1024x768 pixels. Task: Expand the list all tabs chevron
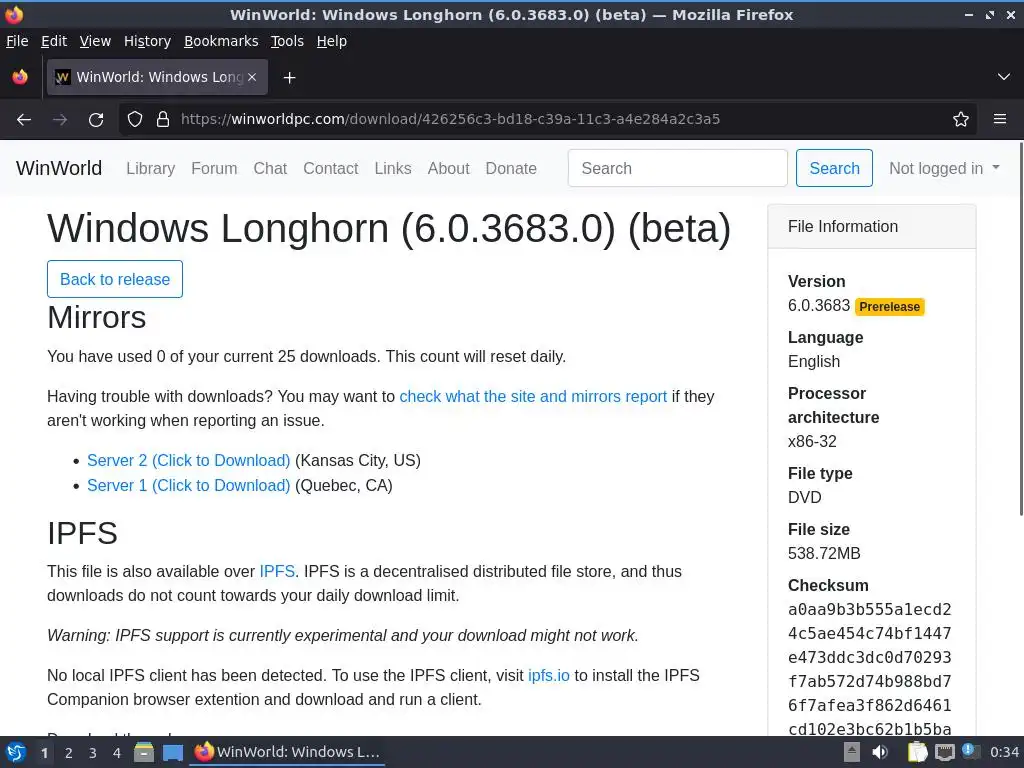point(1004,77)
